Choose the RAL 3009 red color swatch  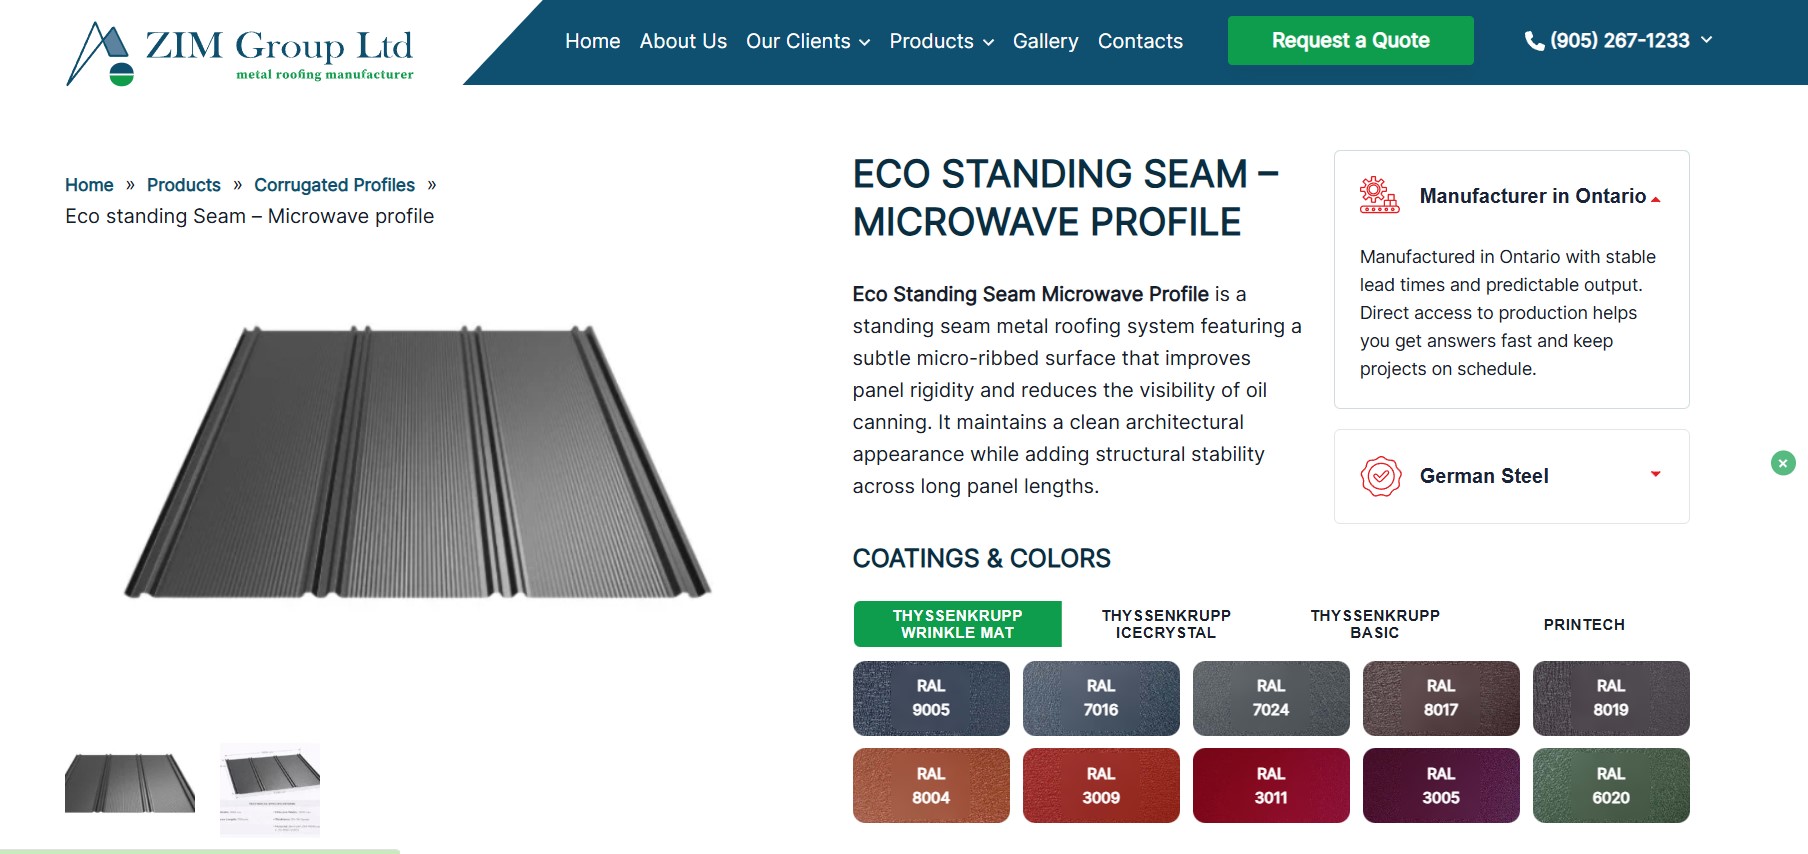1101,786
